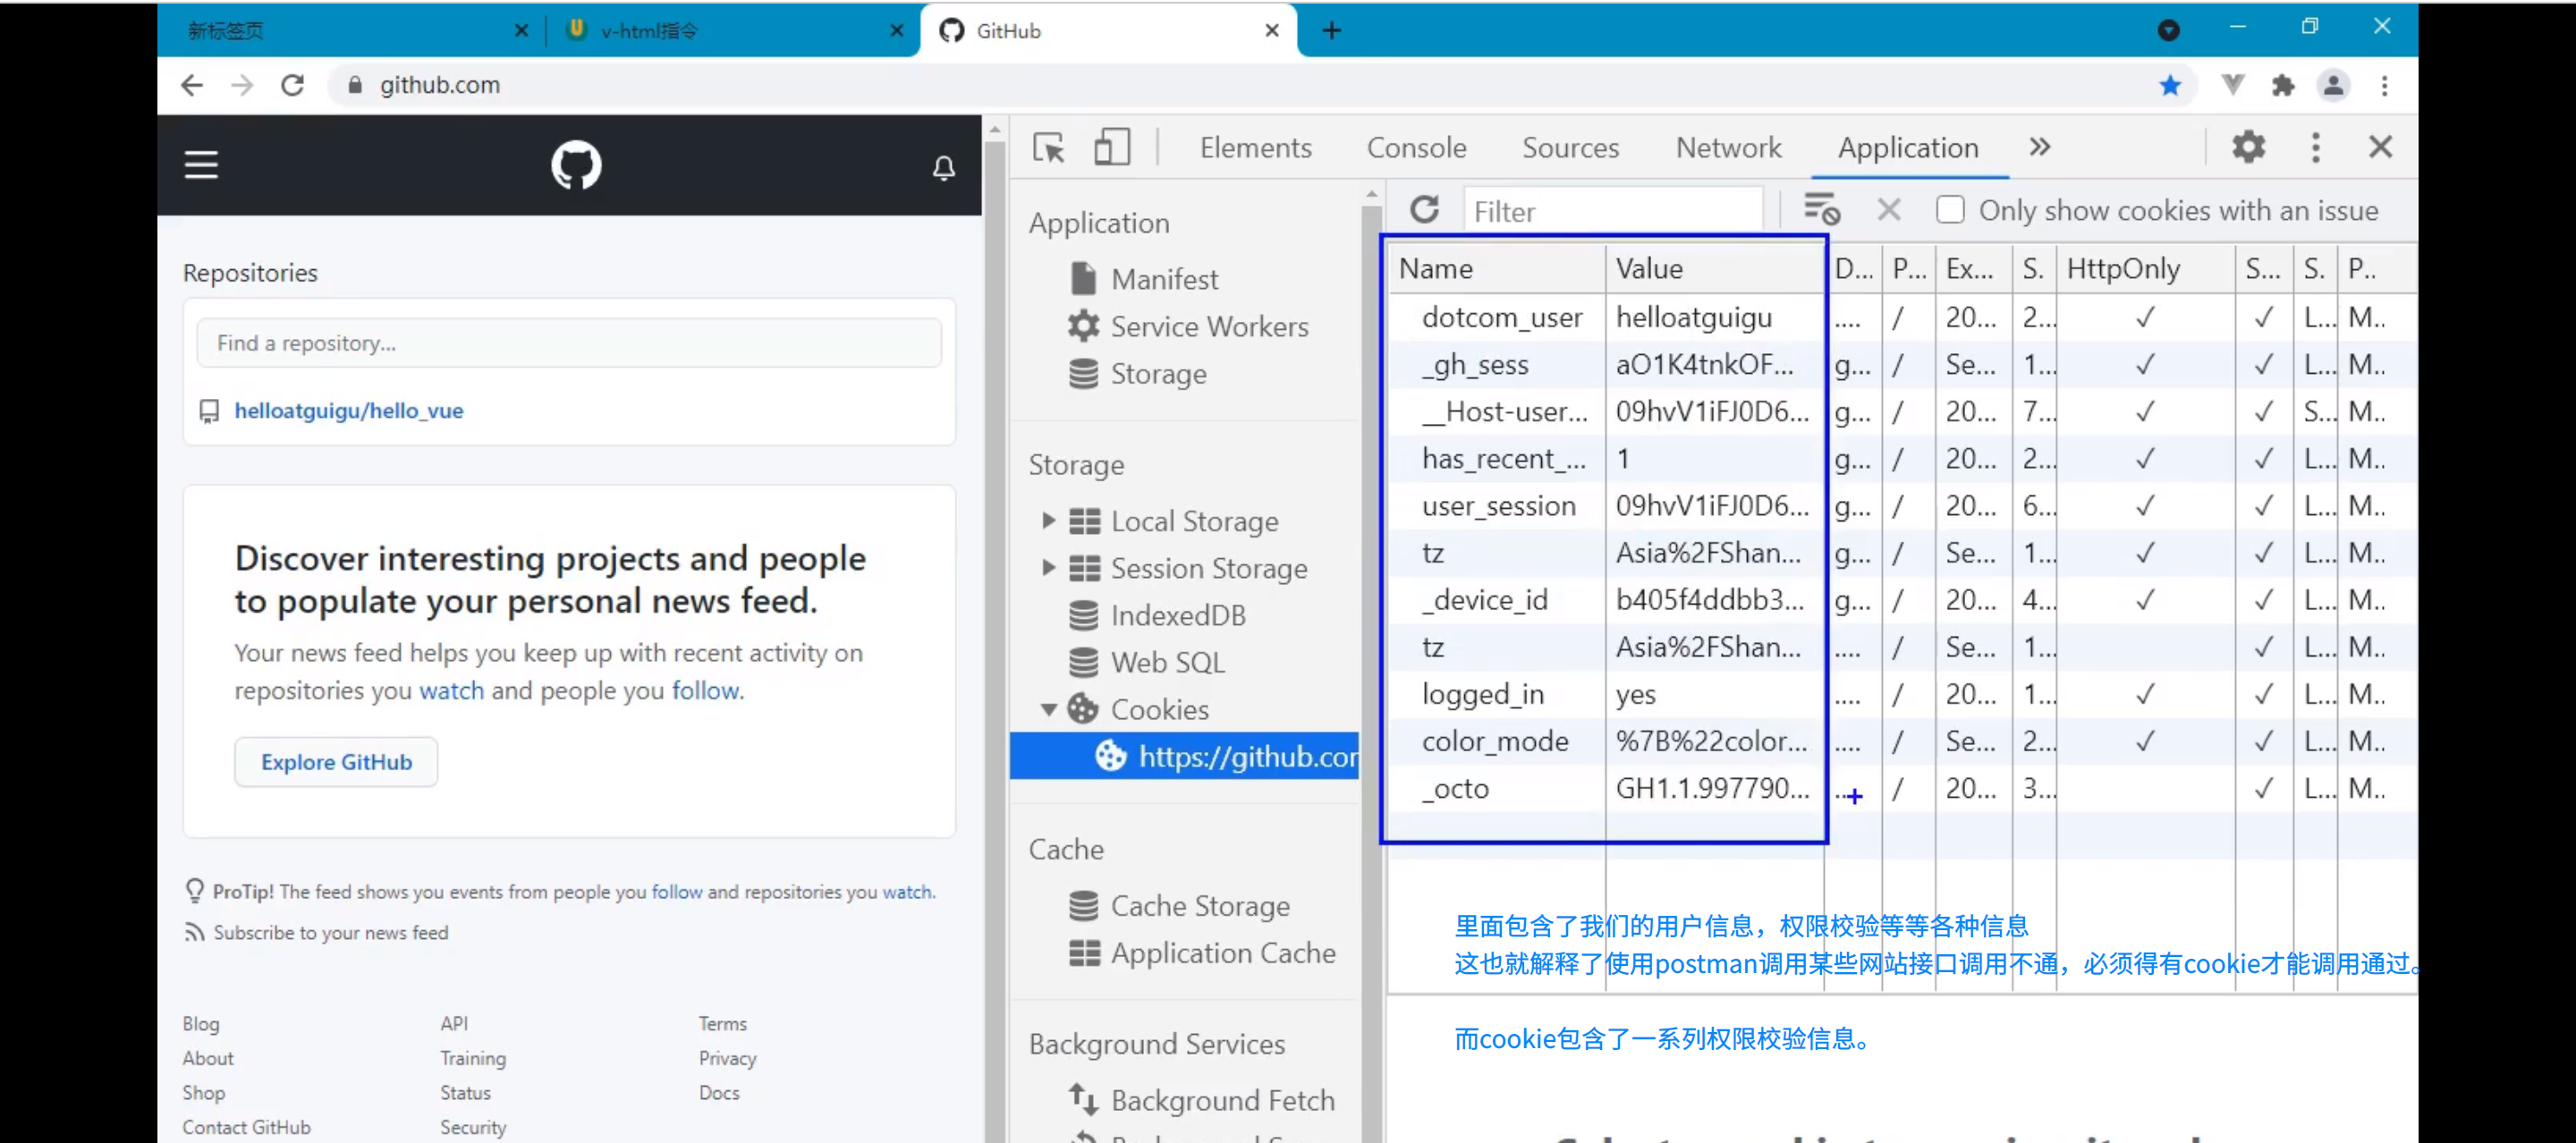Open GitHub notifications bell

point(943,167)
